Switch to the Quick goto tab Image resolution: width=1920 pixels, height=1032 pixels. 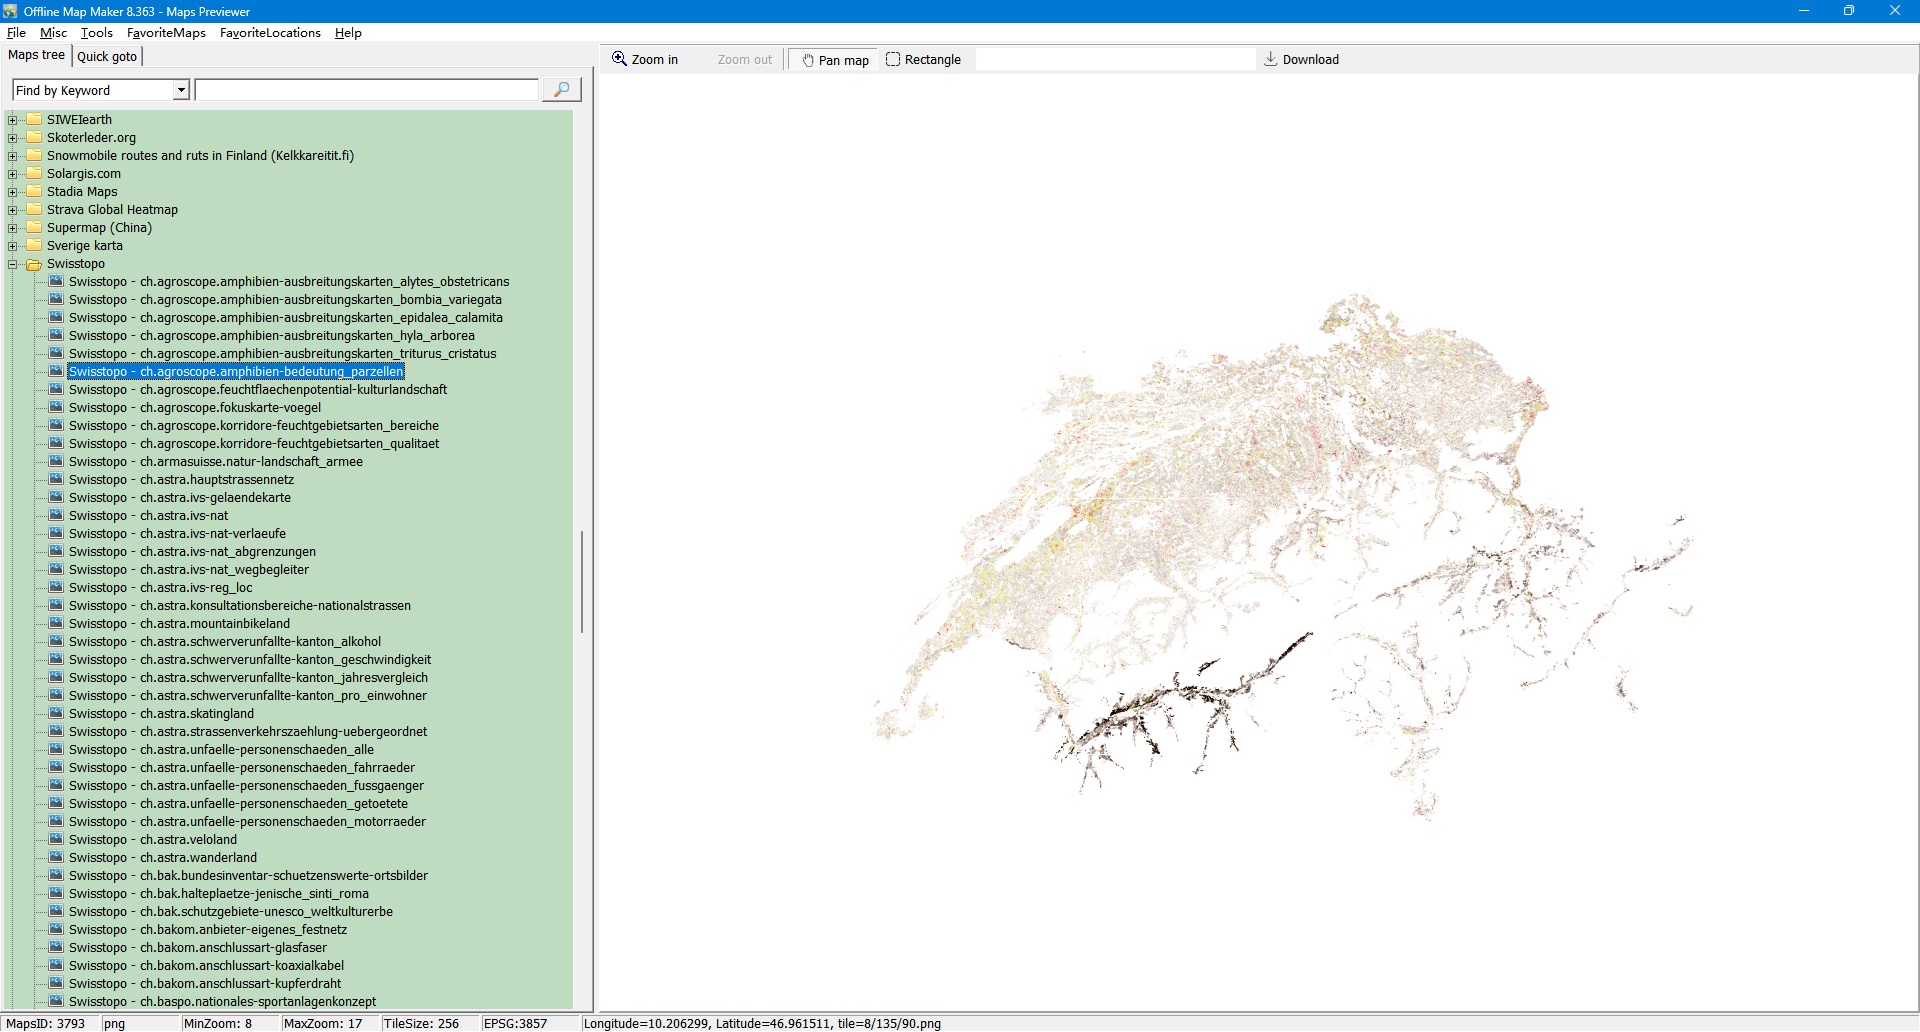pyautogui.click(x=107, y=56)
